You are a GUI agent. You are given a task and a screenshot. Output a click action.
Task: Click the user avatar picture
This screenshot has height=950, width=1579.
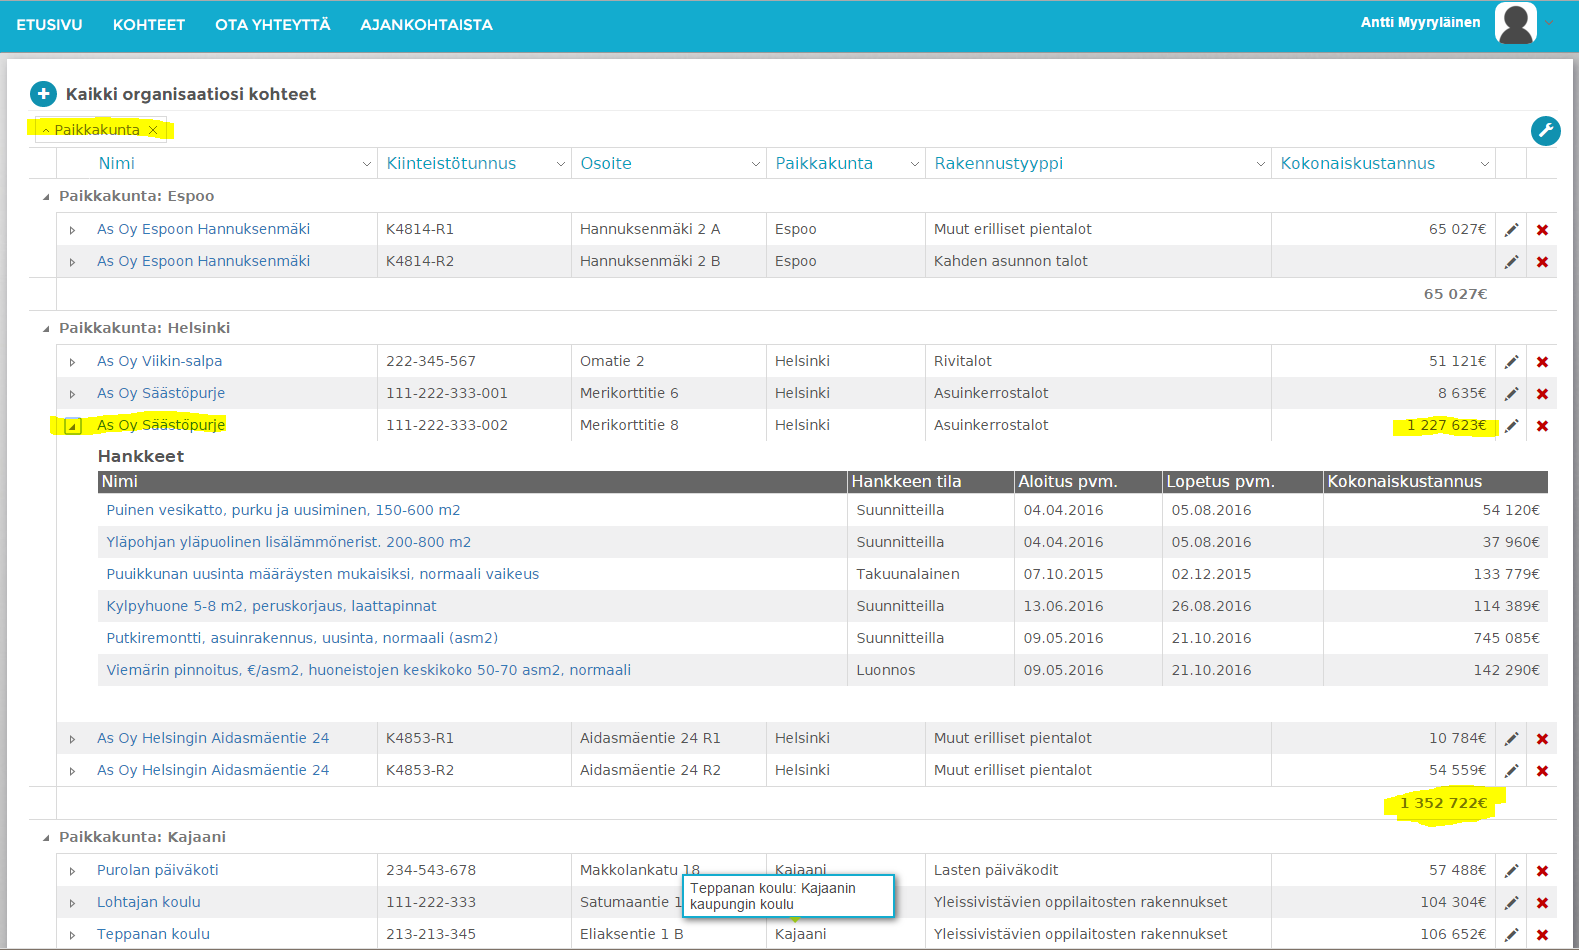[1516, 23]
